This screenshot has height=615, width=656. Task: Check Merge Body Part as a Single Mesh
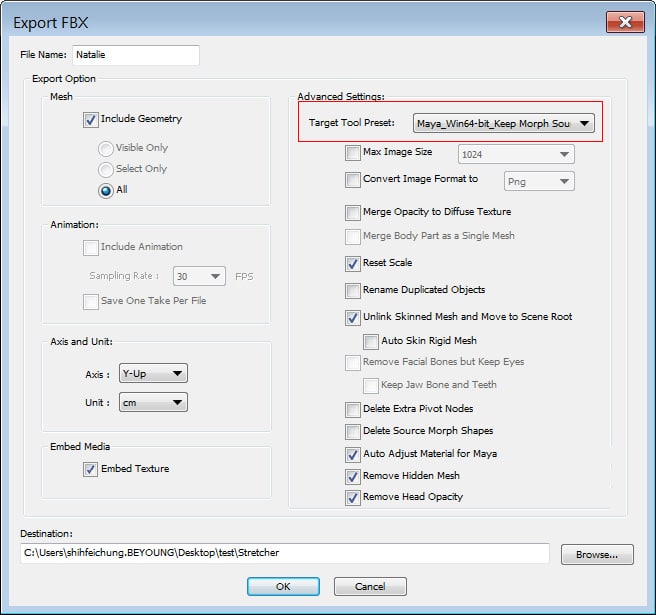point(353,237)
